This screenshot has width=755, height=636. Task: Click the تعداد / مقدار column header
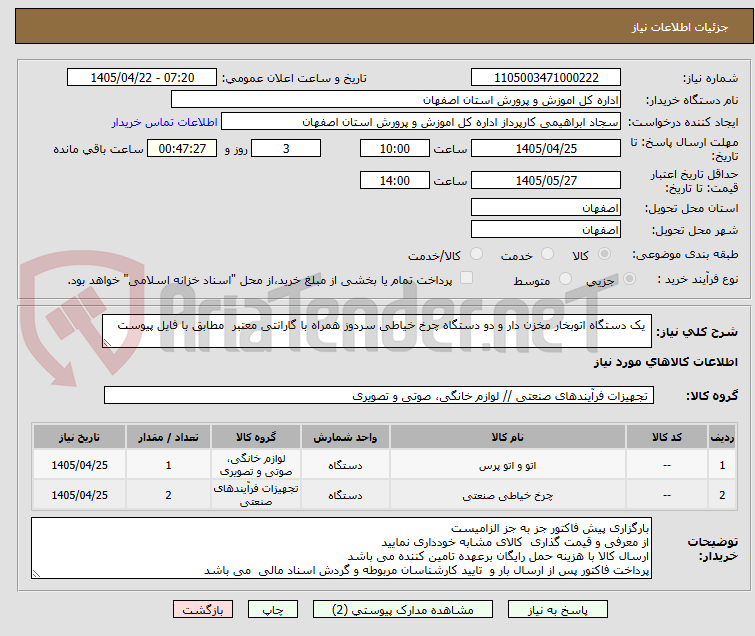point(168,437)
